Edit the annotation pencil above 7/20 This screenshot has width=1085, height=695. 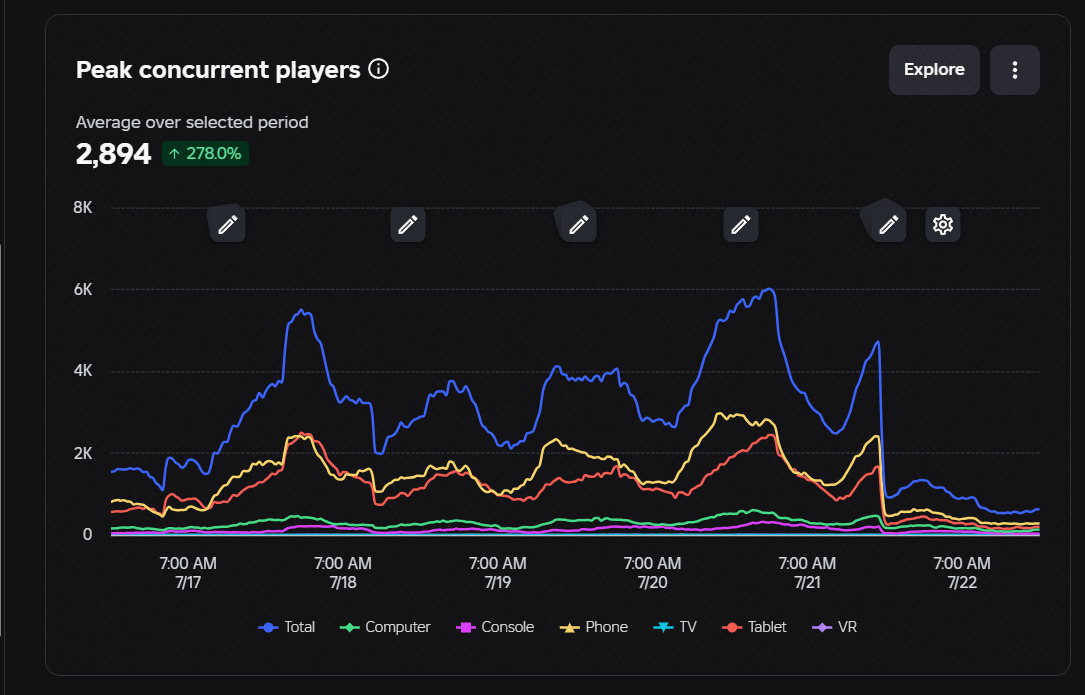tap(740, 224)
